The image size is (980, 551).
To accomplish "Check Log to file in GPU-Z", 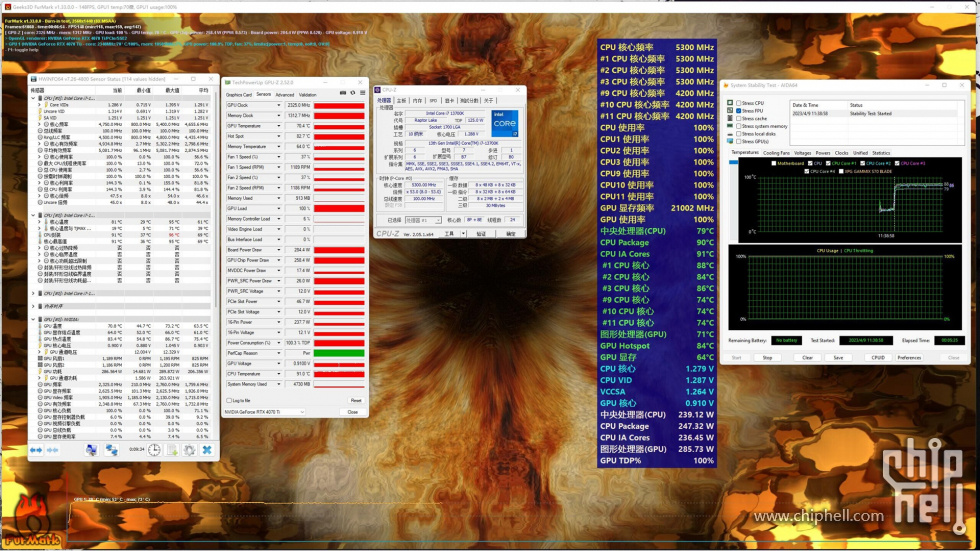I will click(x=229, y=400).
